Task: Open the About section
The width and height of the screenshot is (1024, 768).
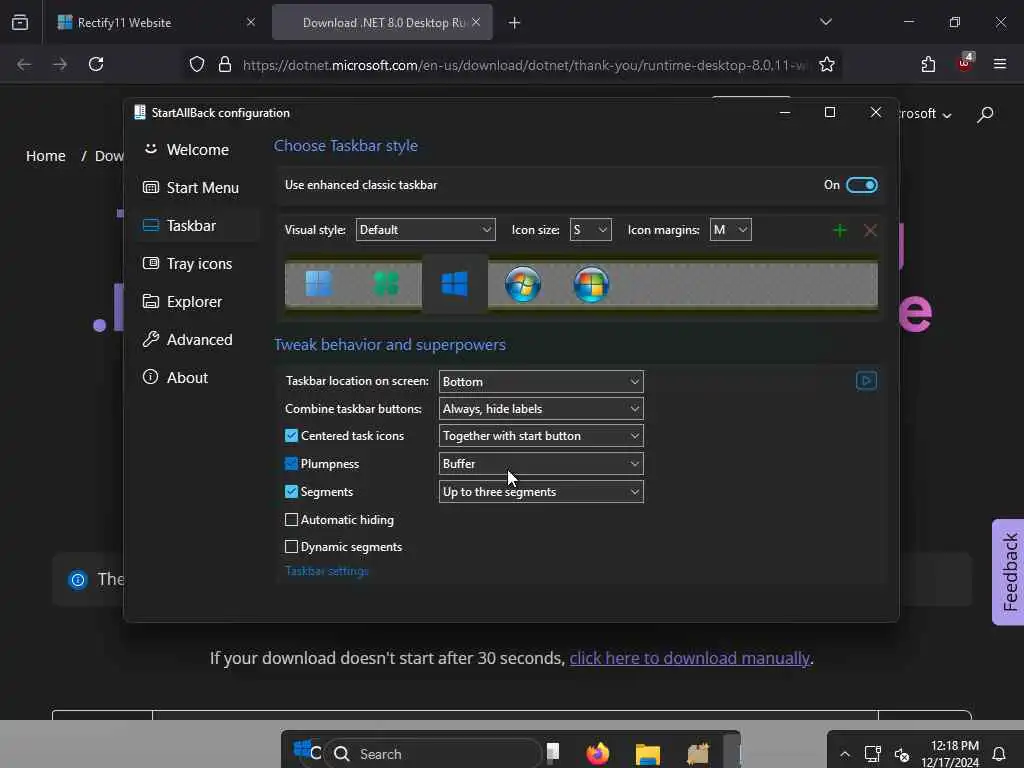Action: 197,377
